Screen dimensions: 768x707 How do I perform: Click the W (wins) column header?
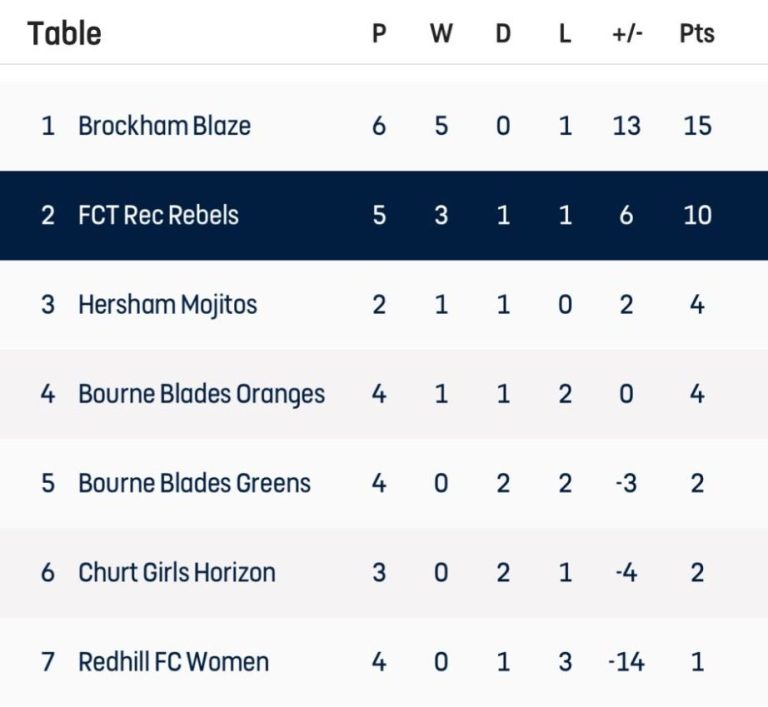tap(441, 34)
